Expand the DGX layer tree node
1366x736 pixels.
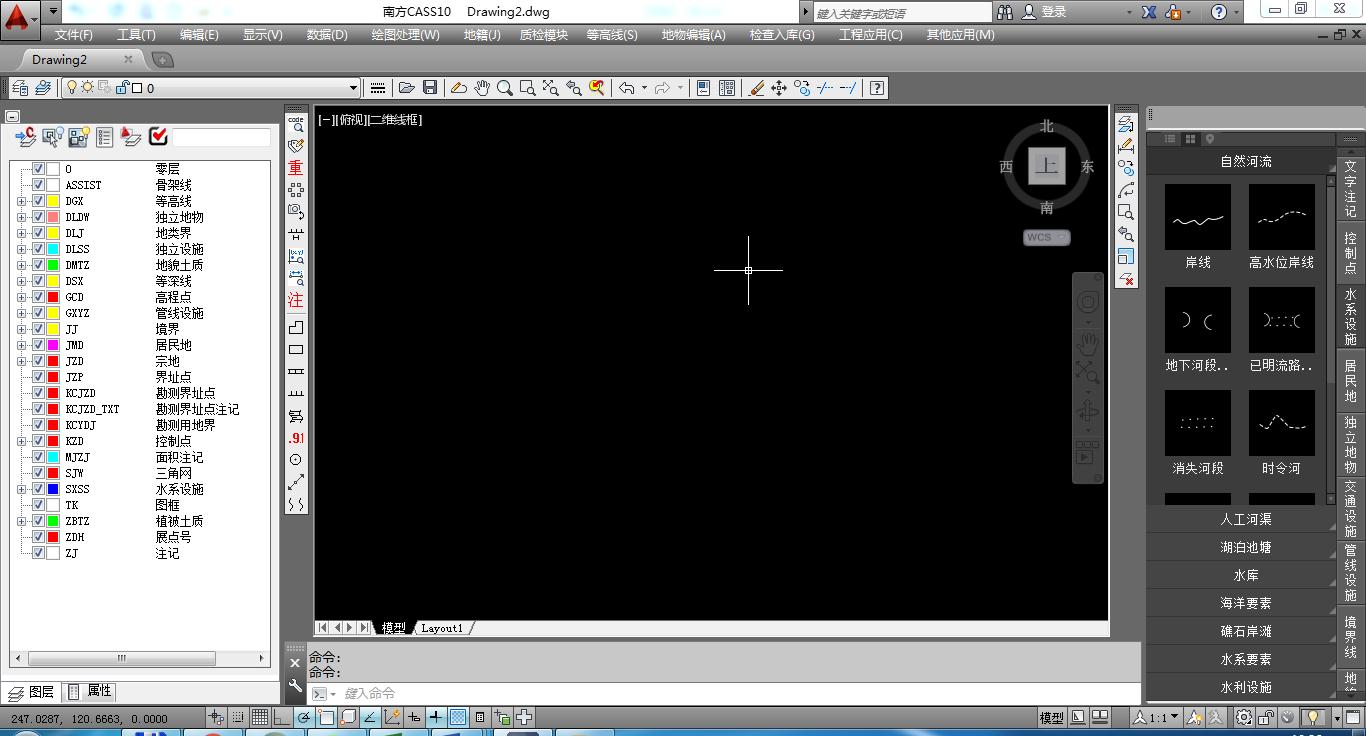point(21,201)
